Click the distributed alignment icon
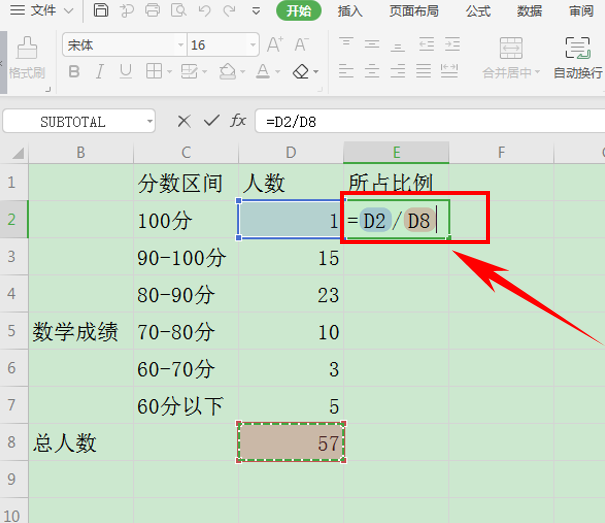 point(449,71)
